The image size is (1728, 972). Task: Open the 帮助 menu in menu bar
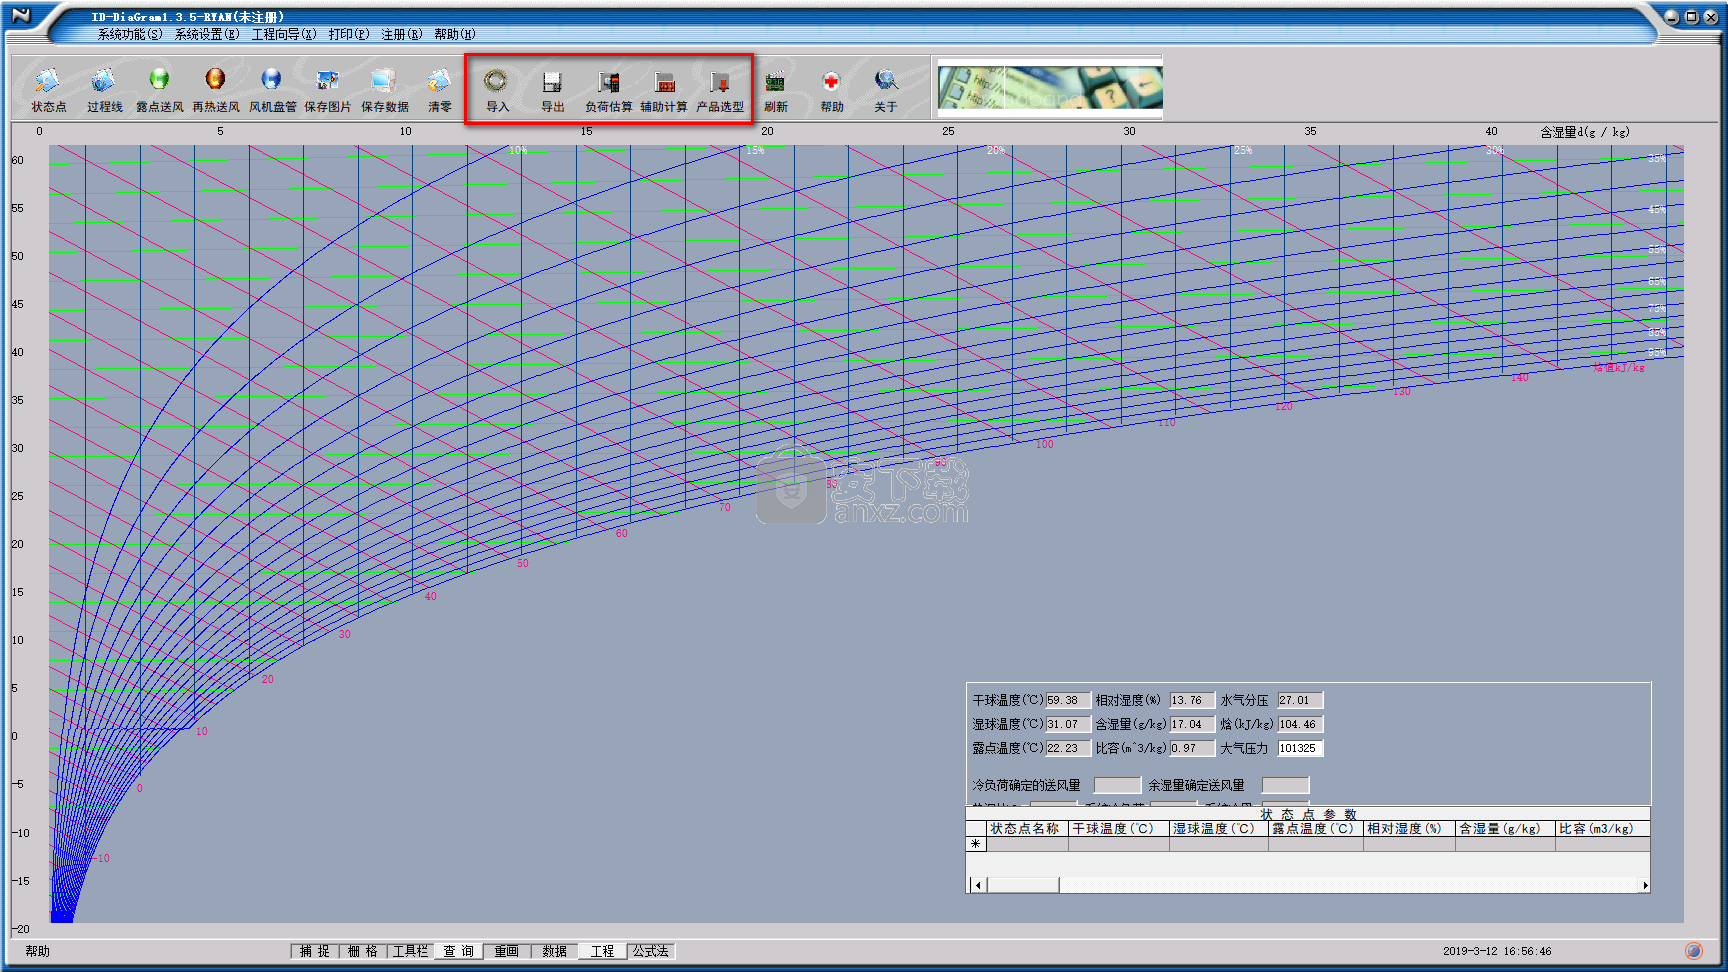(455, 34)
